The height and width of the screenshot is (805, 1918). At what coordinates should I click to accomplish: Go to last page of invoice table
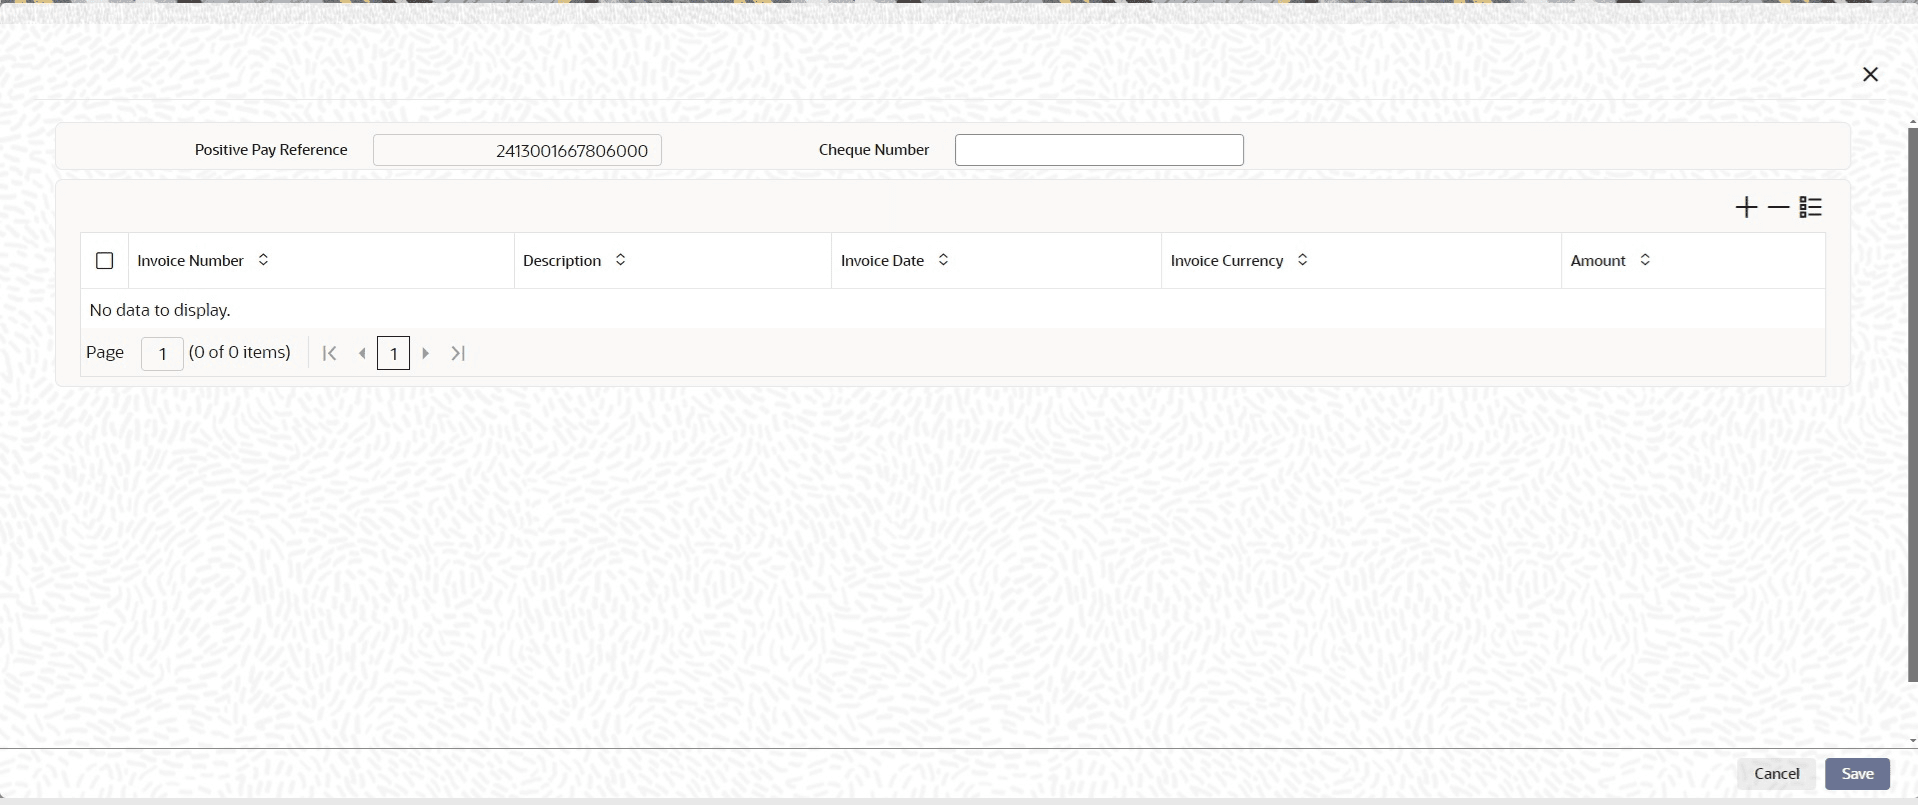(x=458, y=353)
